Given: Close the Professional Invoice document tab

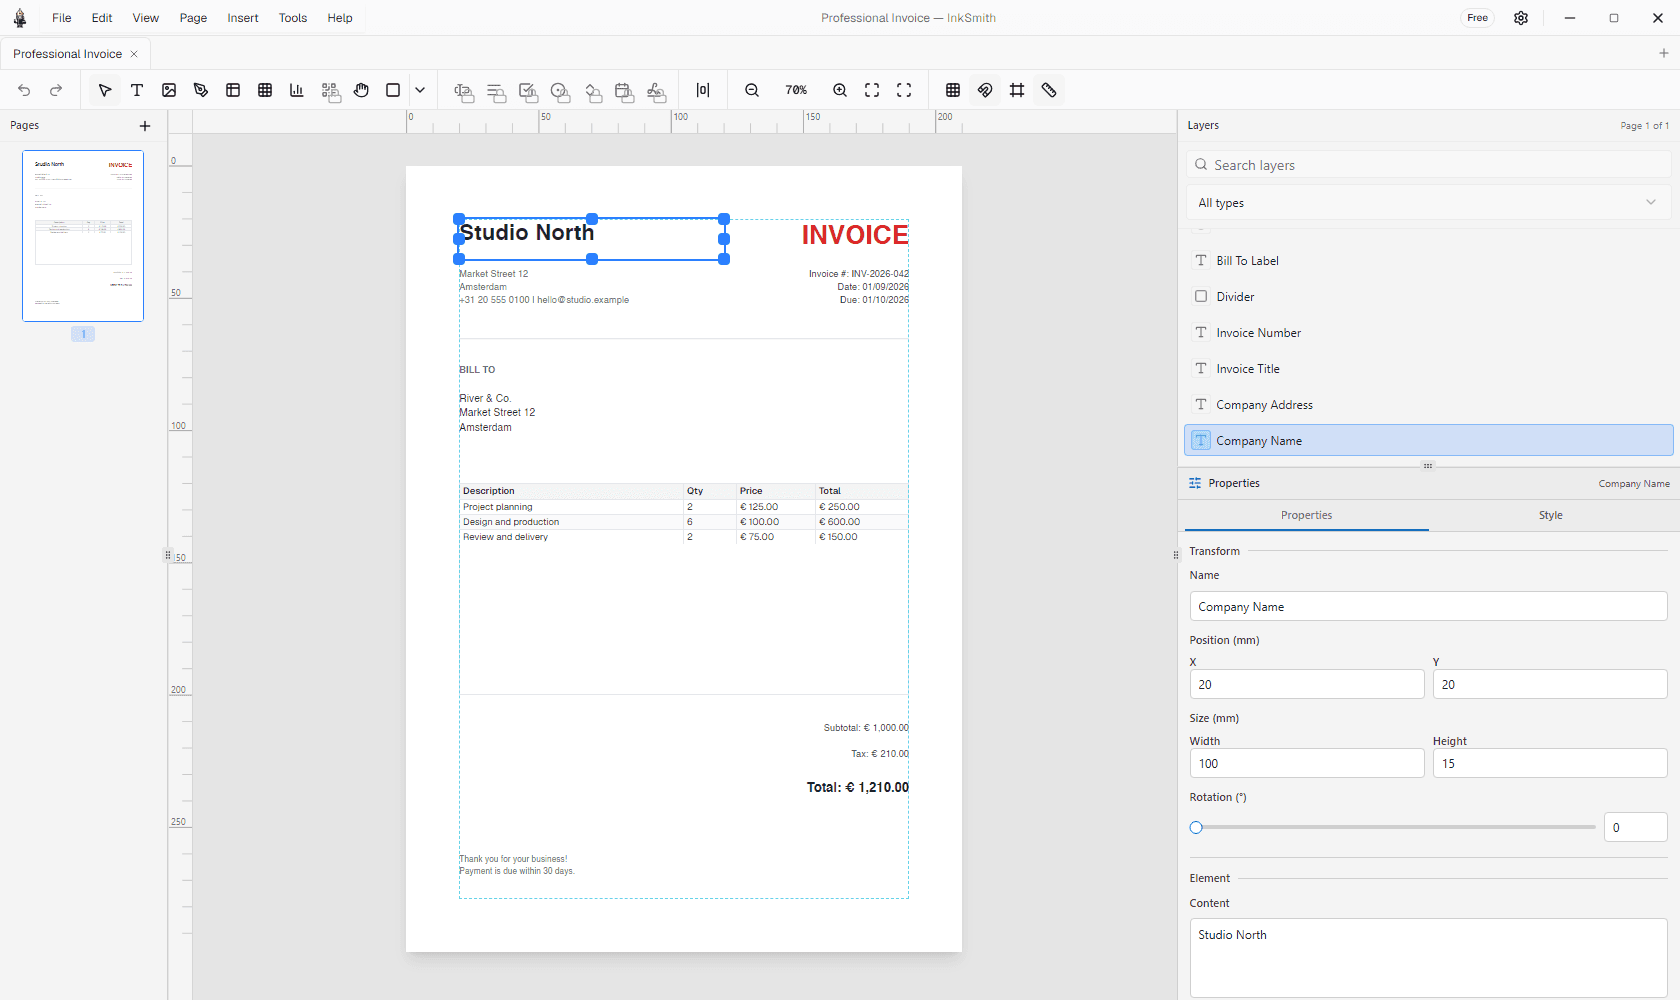Looking at the screenshot, I should point(134,54).
